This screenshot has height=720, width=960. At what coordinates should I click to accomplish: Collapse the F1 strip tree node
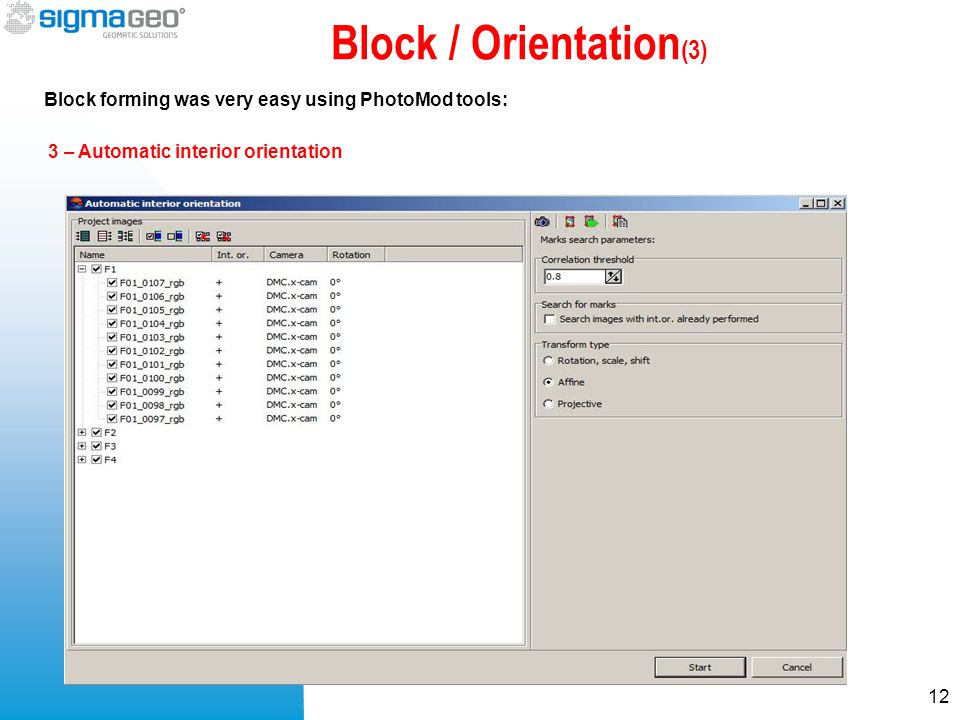point(81,269)
